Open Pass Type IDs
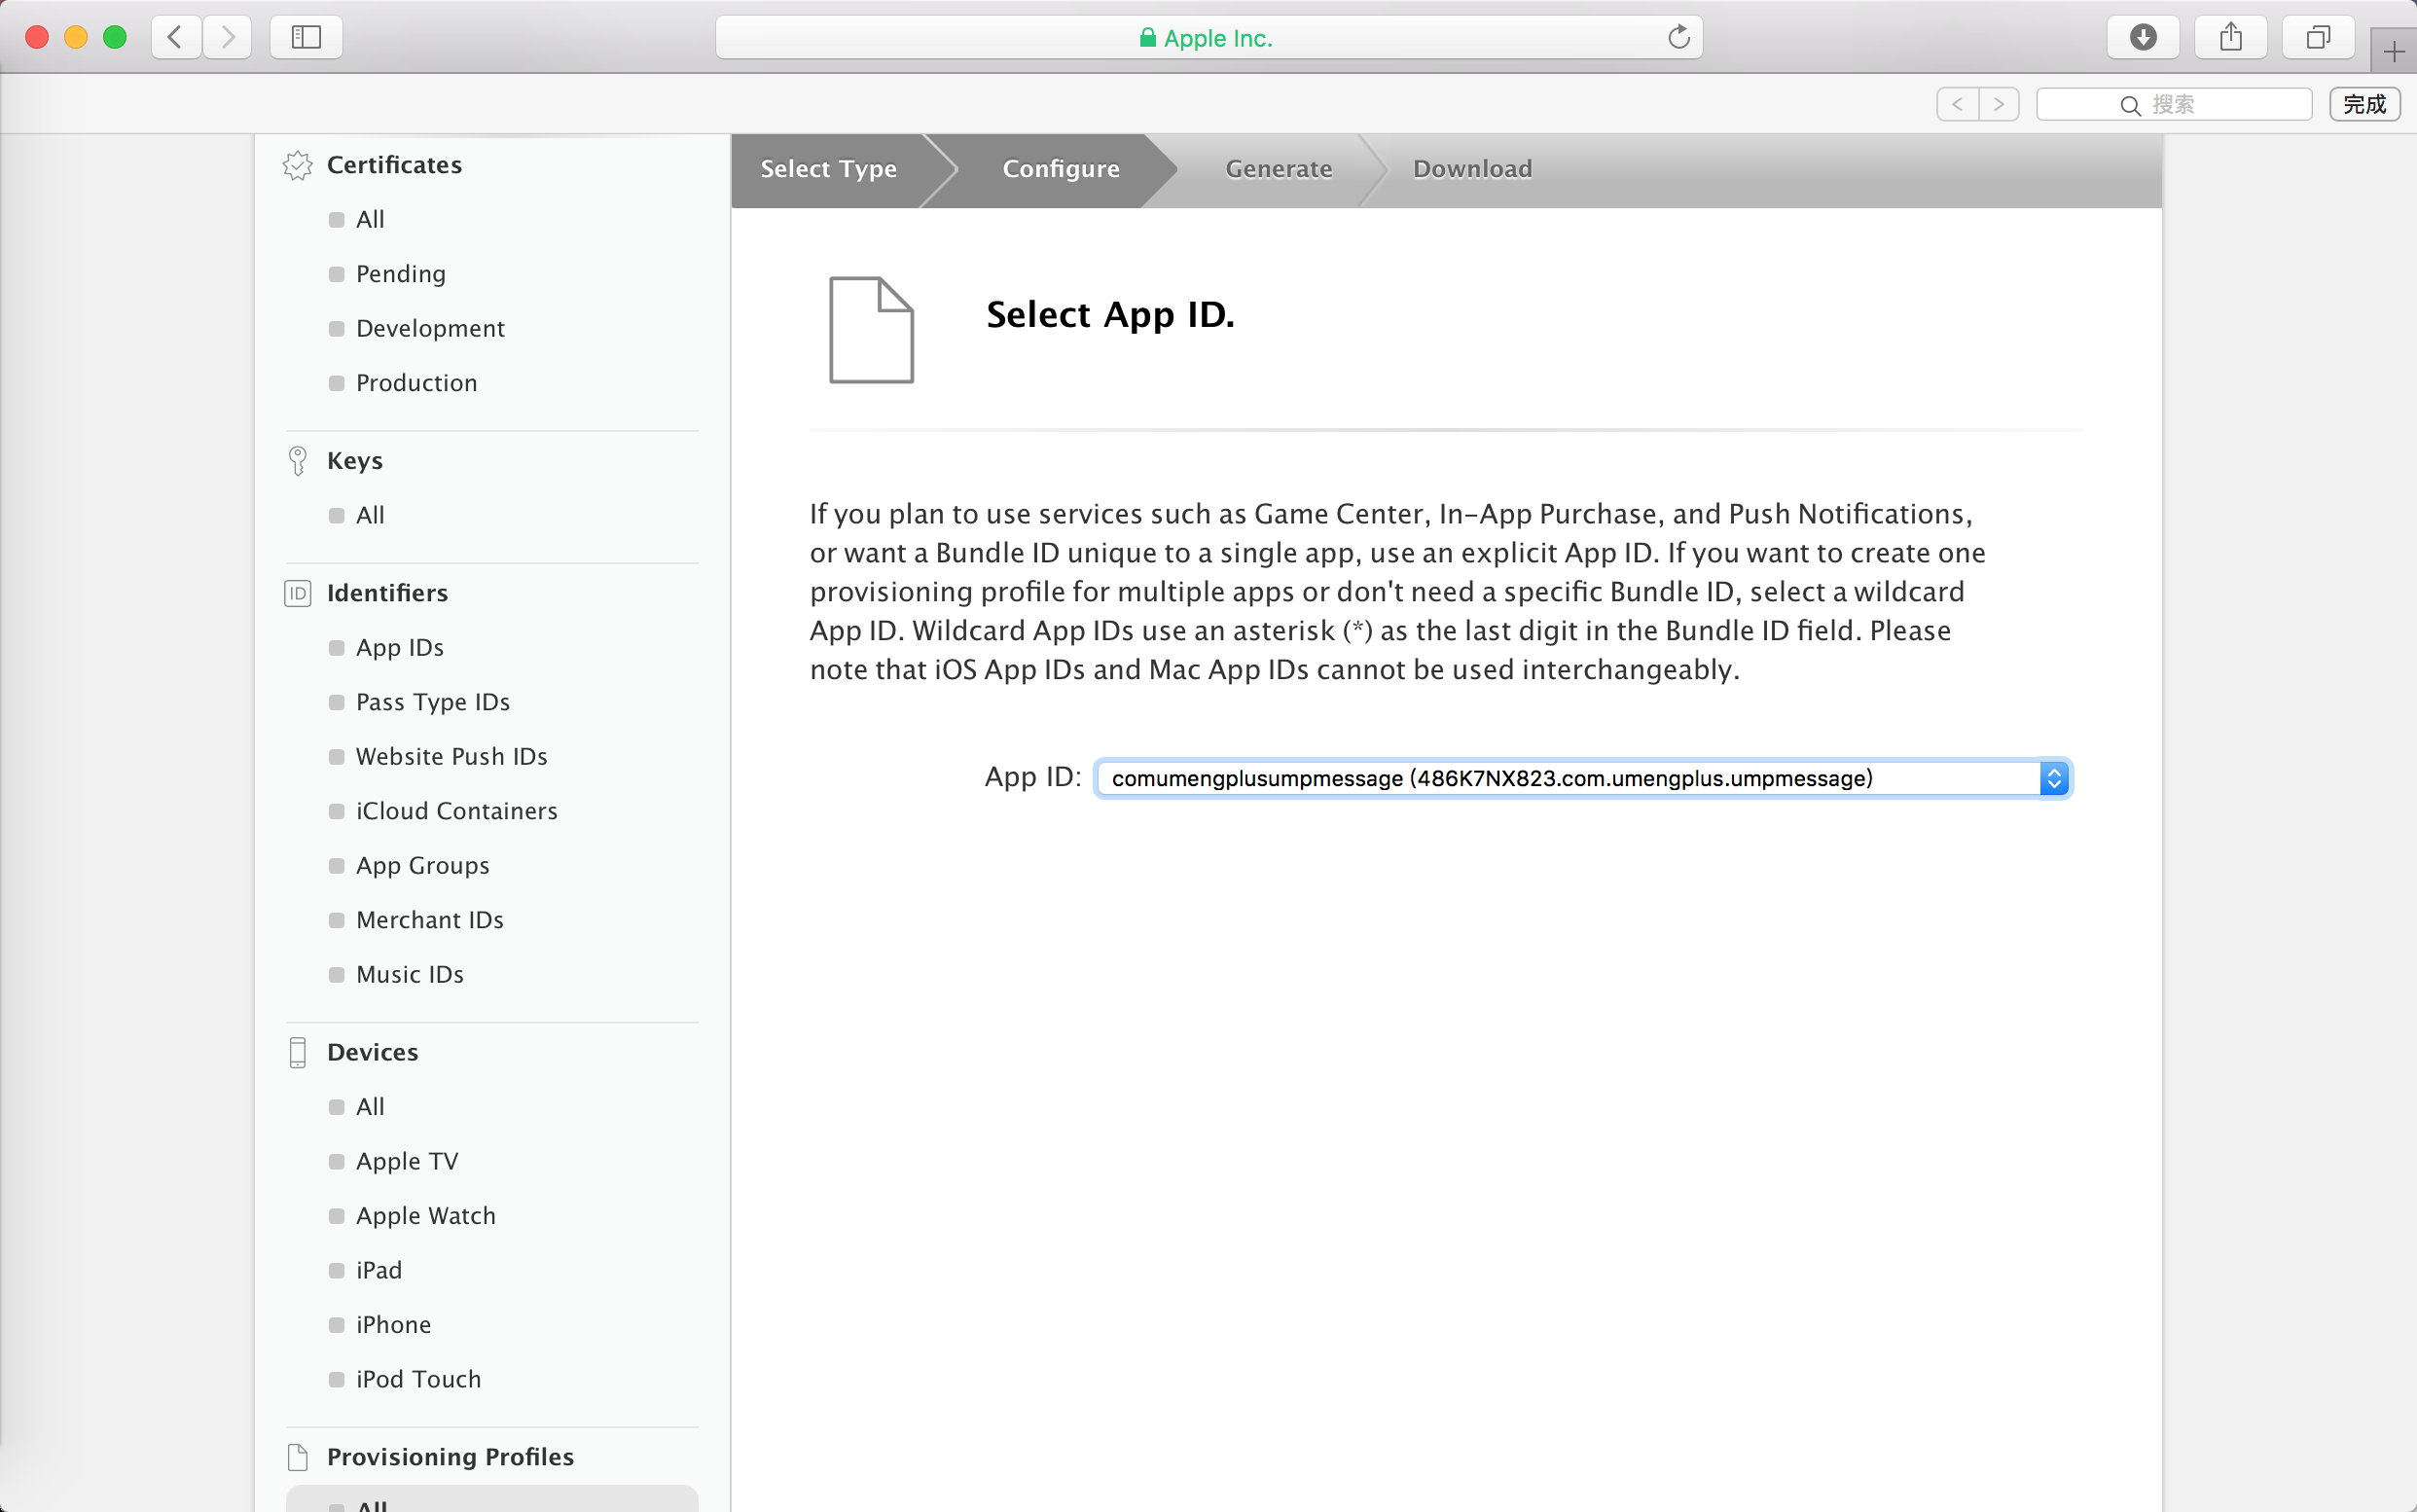 pos(432,702)
